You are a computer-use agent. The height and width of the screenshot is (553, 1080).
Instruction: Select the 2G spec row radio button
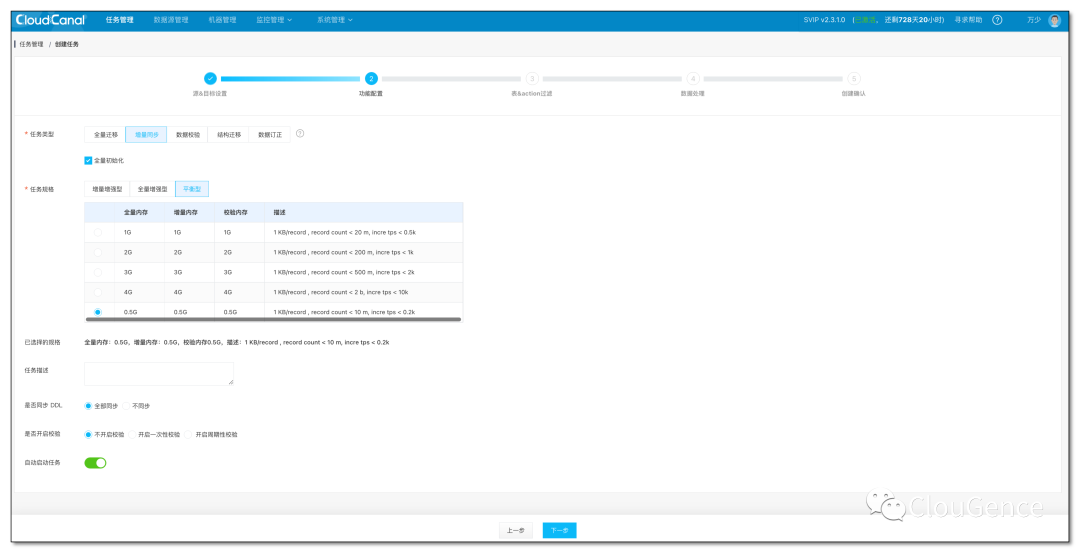[x=98, y=252]
